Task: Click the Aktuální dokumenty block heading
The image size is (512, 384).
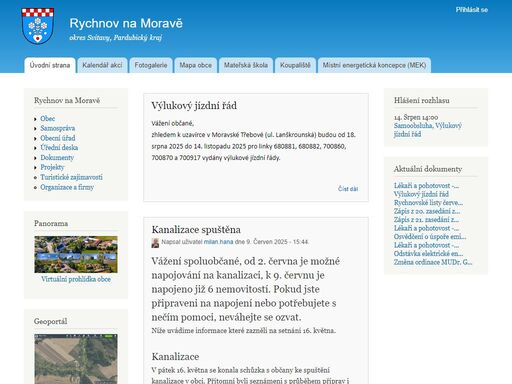Action: tap(428, 169)
